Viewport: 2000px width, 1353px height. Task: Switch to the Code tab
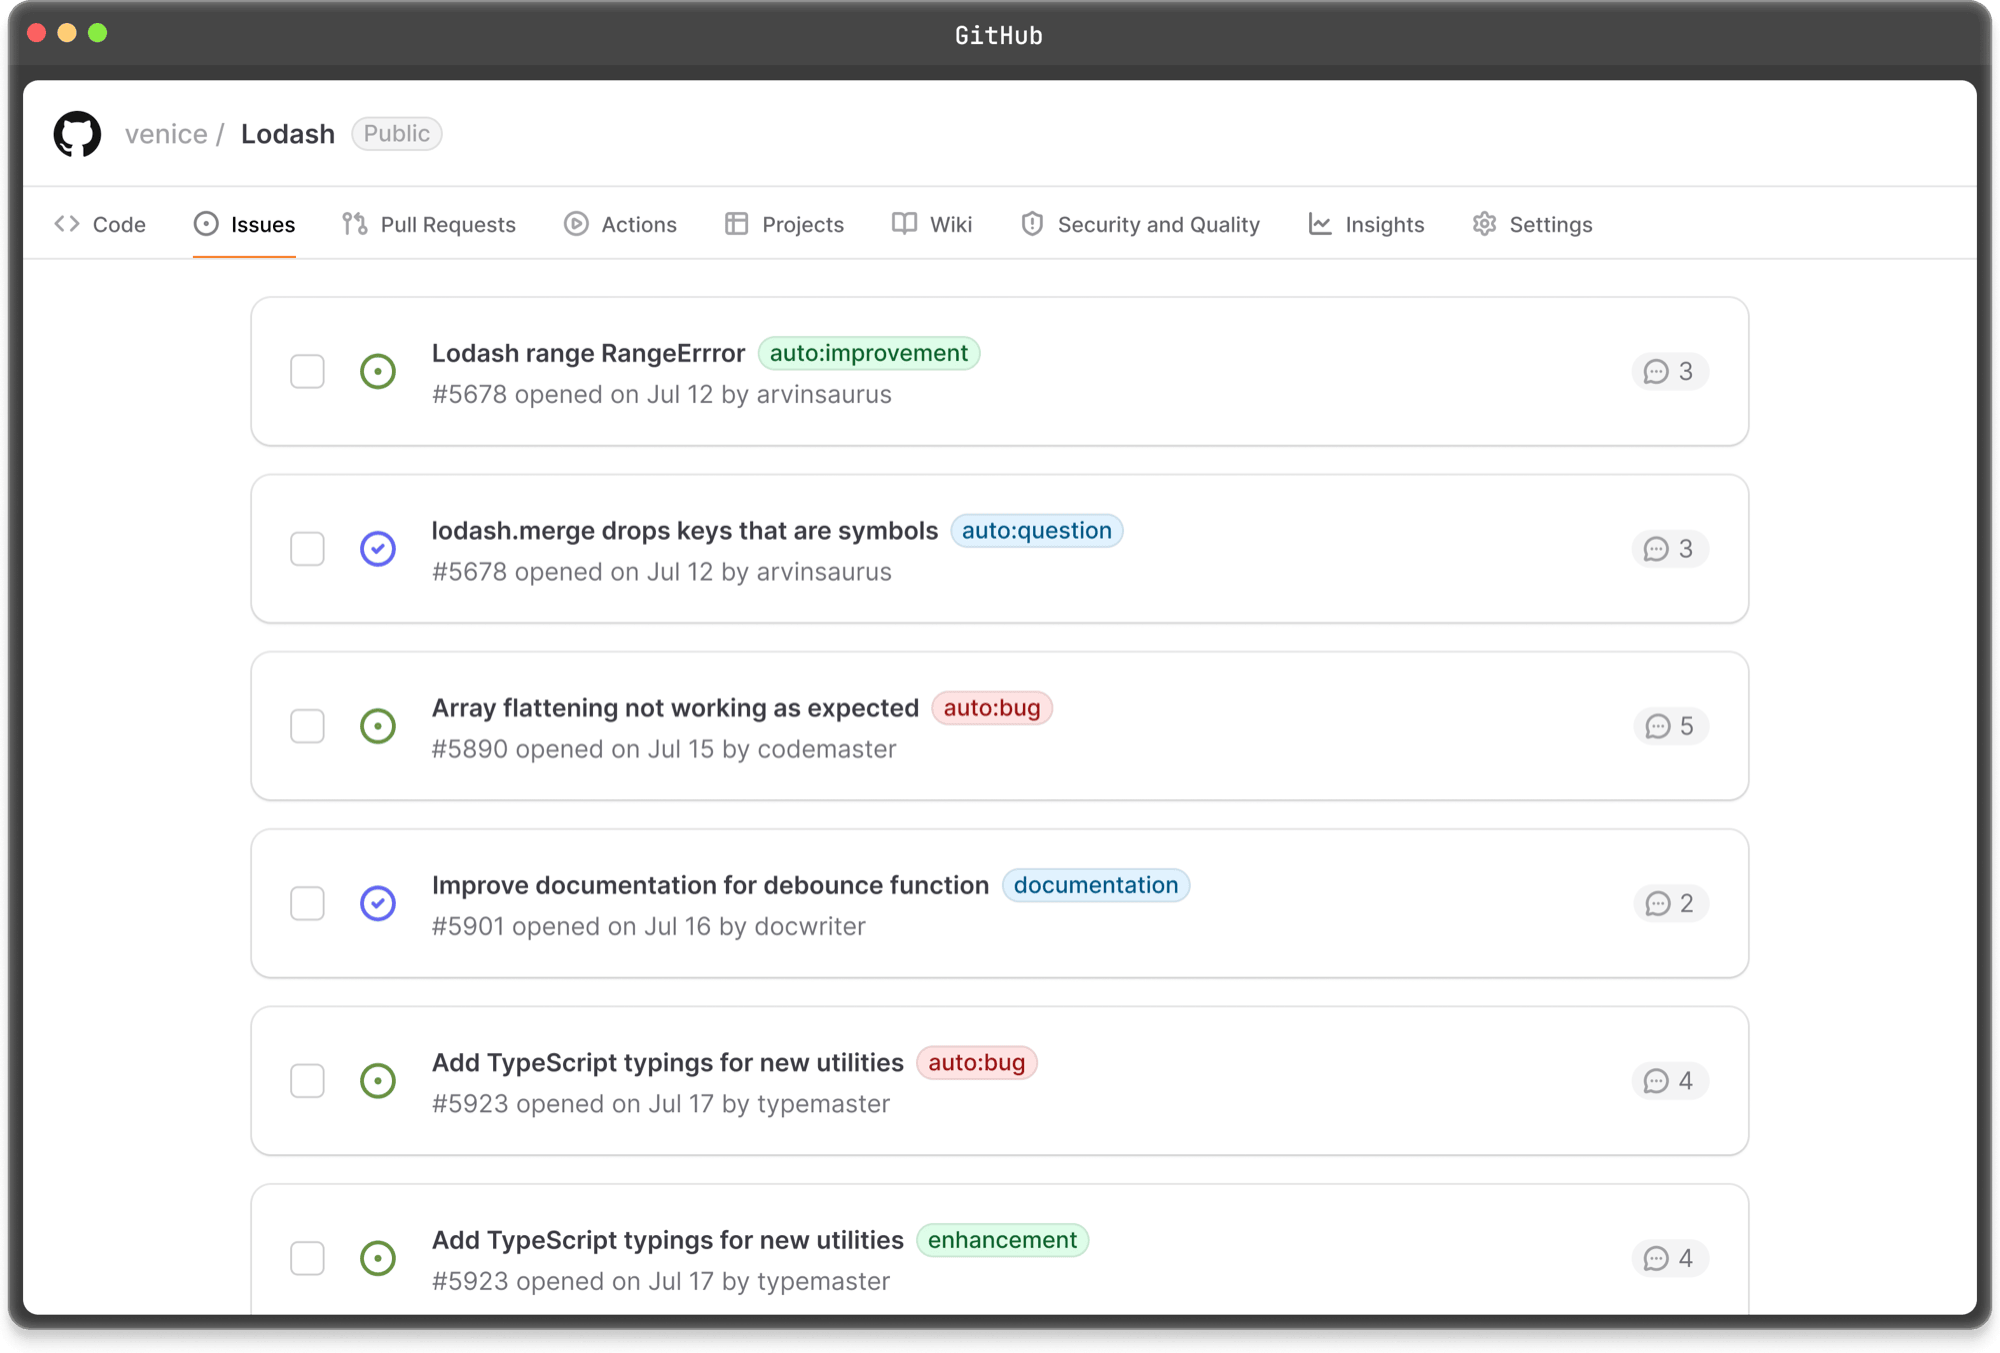pos(100,224)
